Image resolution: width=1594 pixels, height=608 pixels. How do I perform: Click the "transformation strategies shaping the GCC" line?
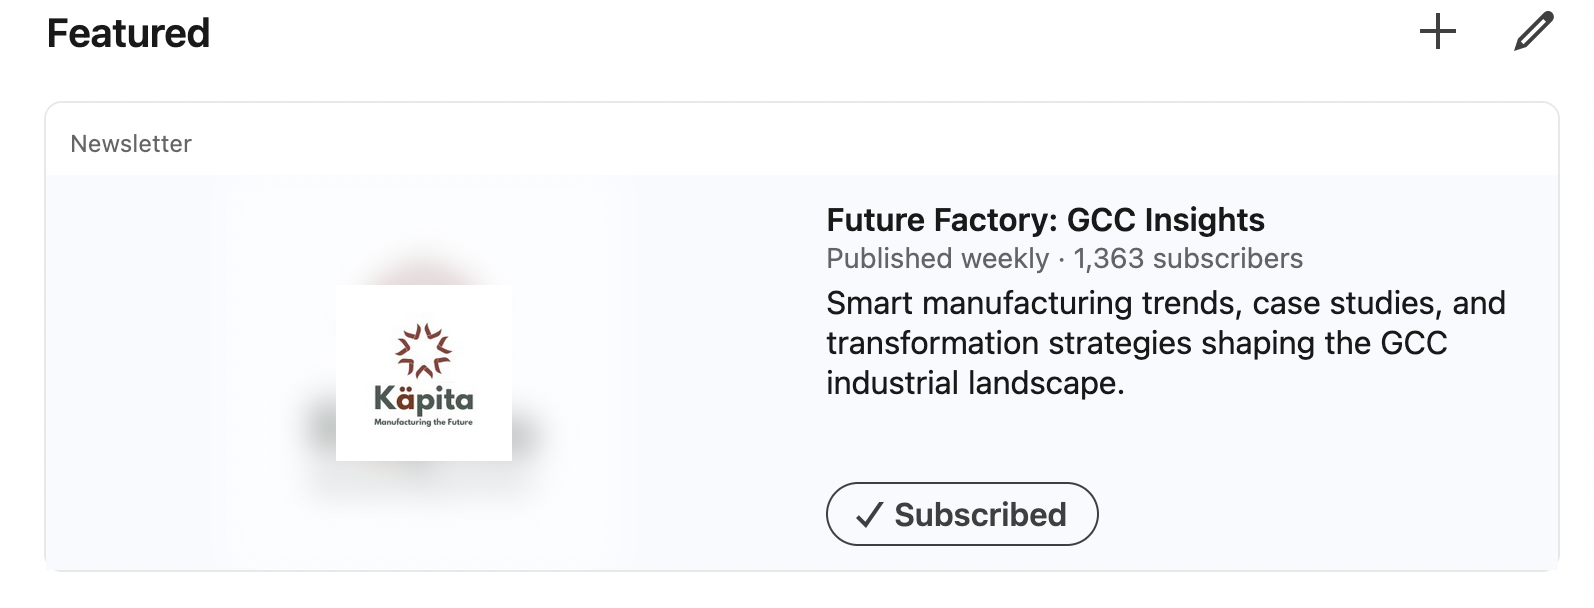point(1136,343)
